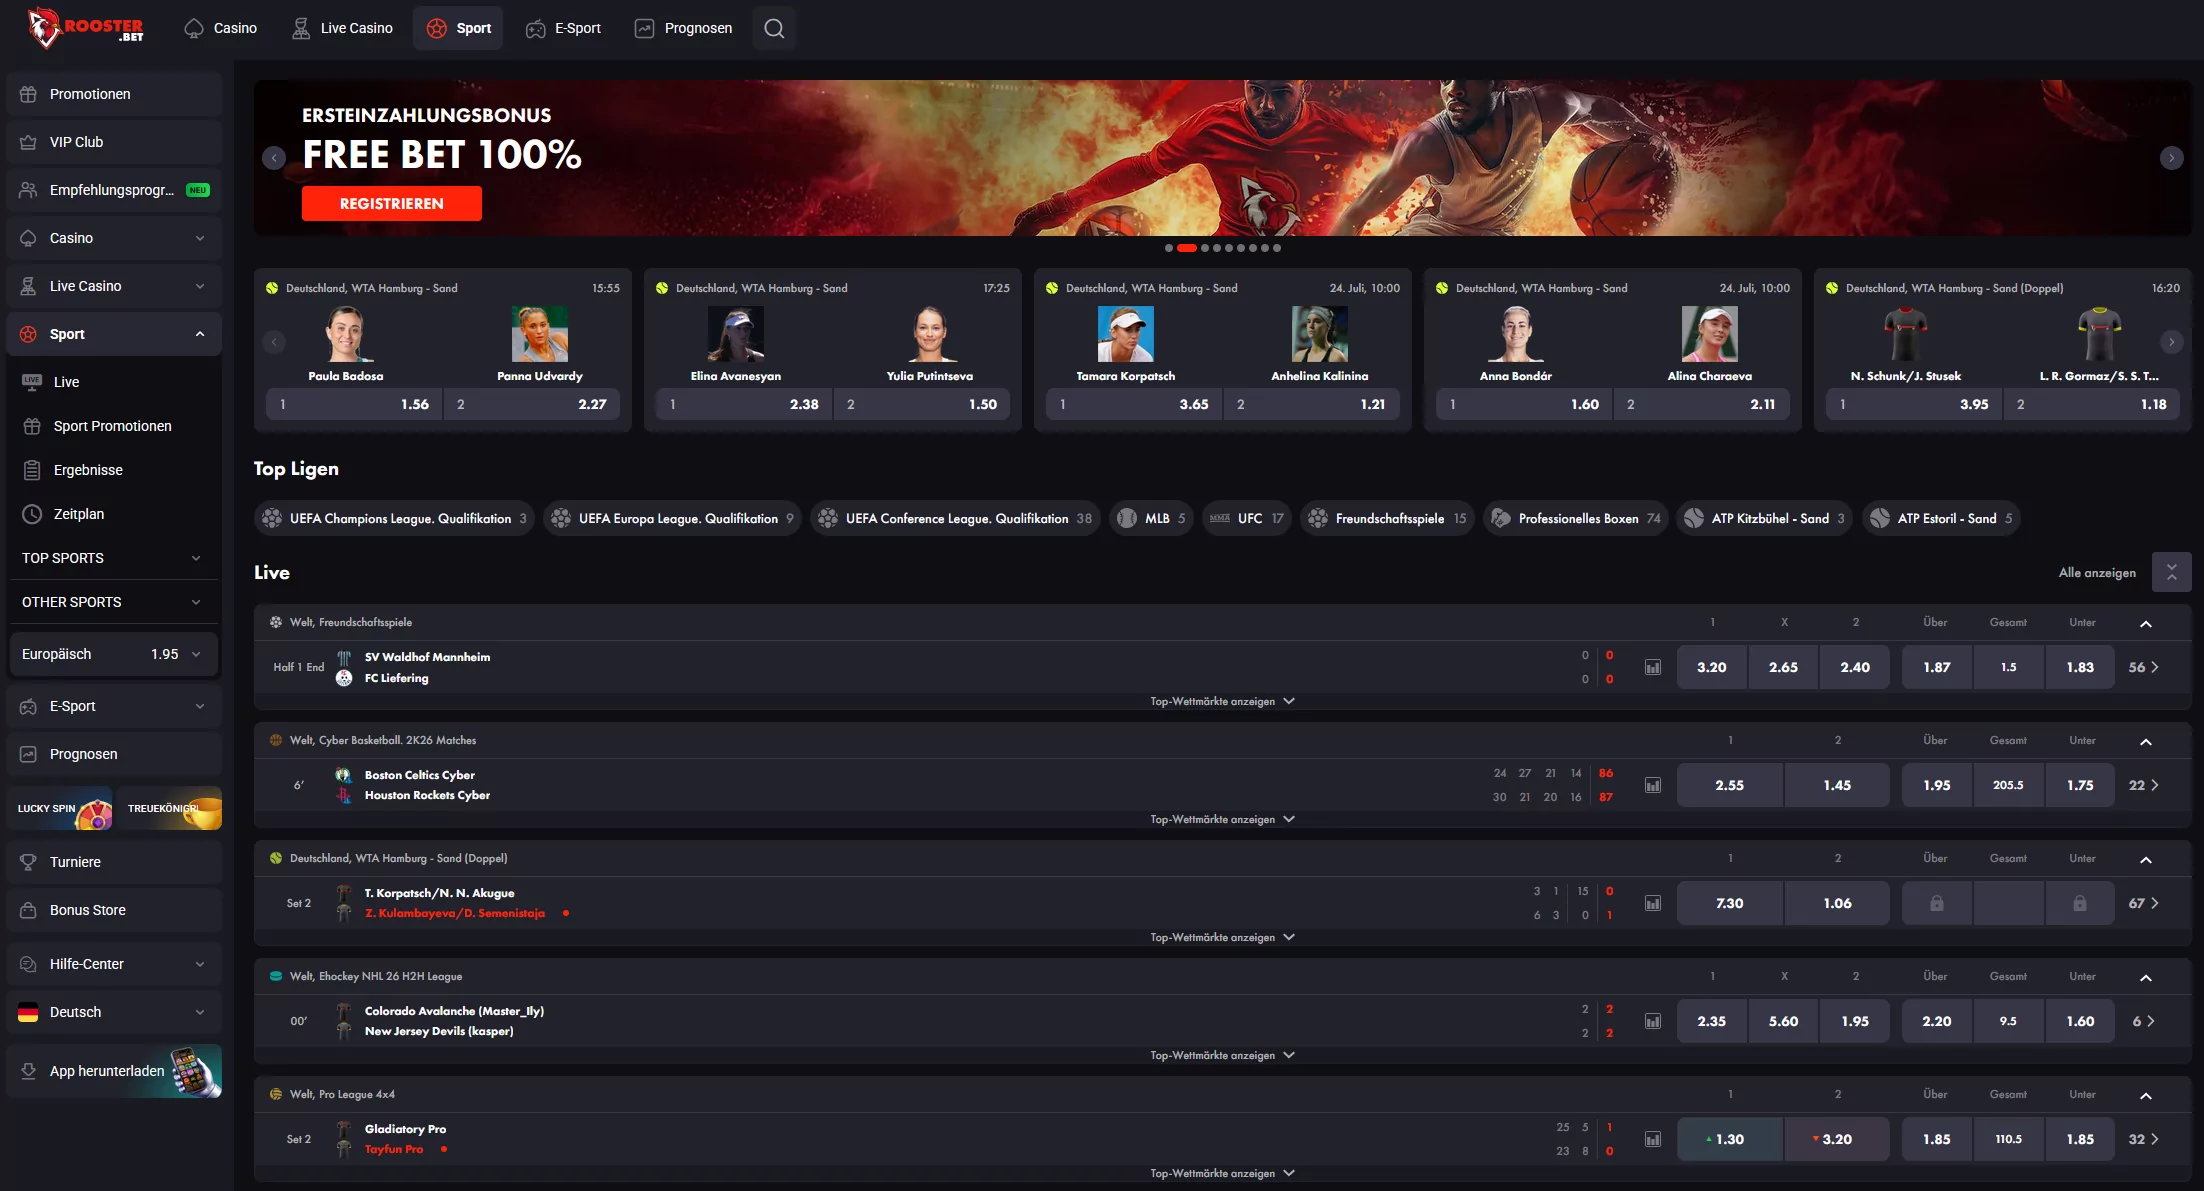2204x1191 pixels.
Task: Open VIP Club in the sidebar
Action: pyautogui.click(x=114, y=142)
